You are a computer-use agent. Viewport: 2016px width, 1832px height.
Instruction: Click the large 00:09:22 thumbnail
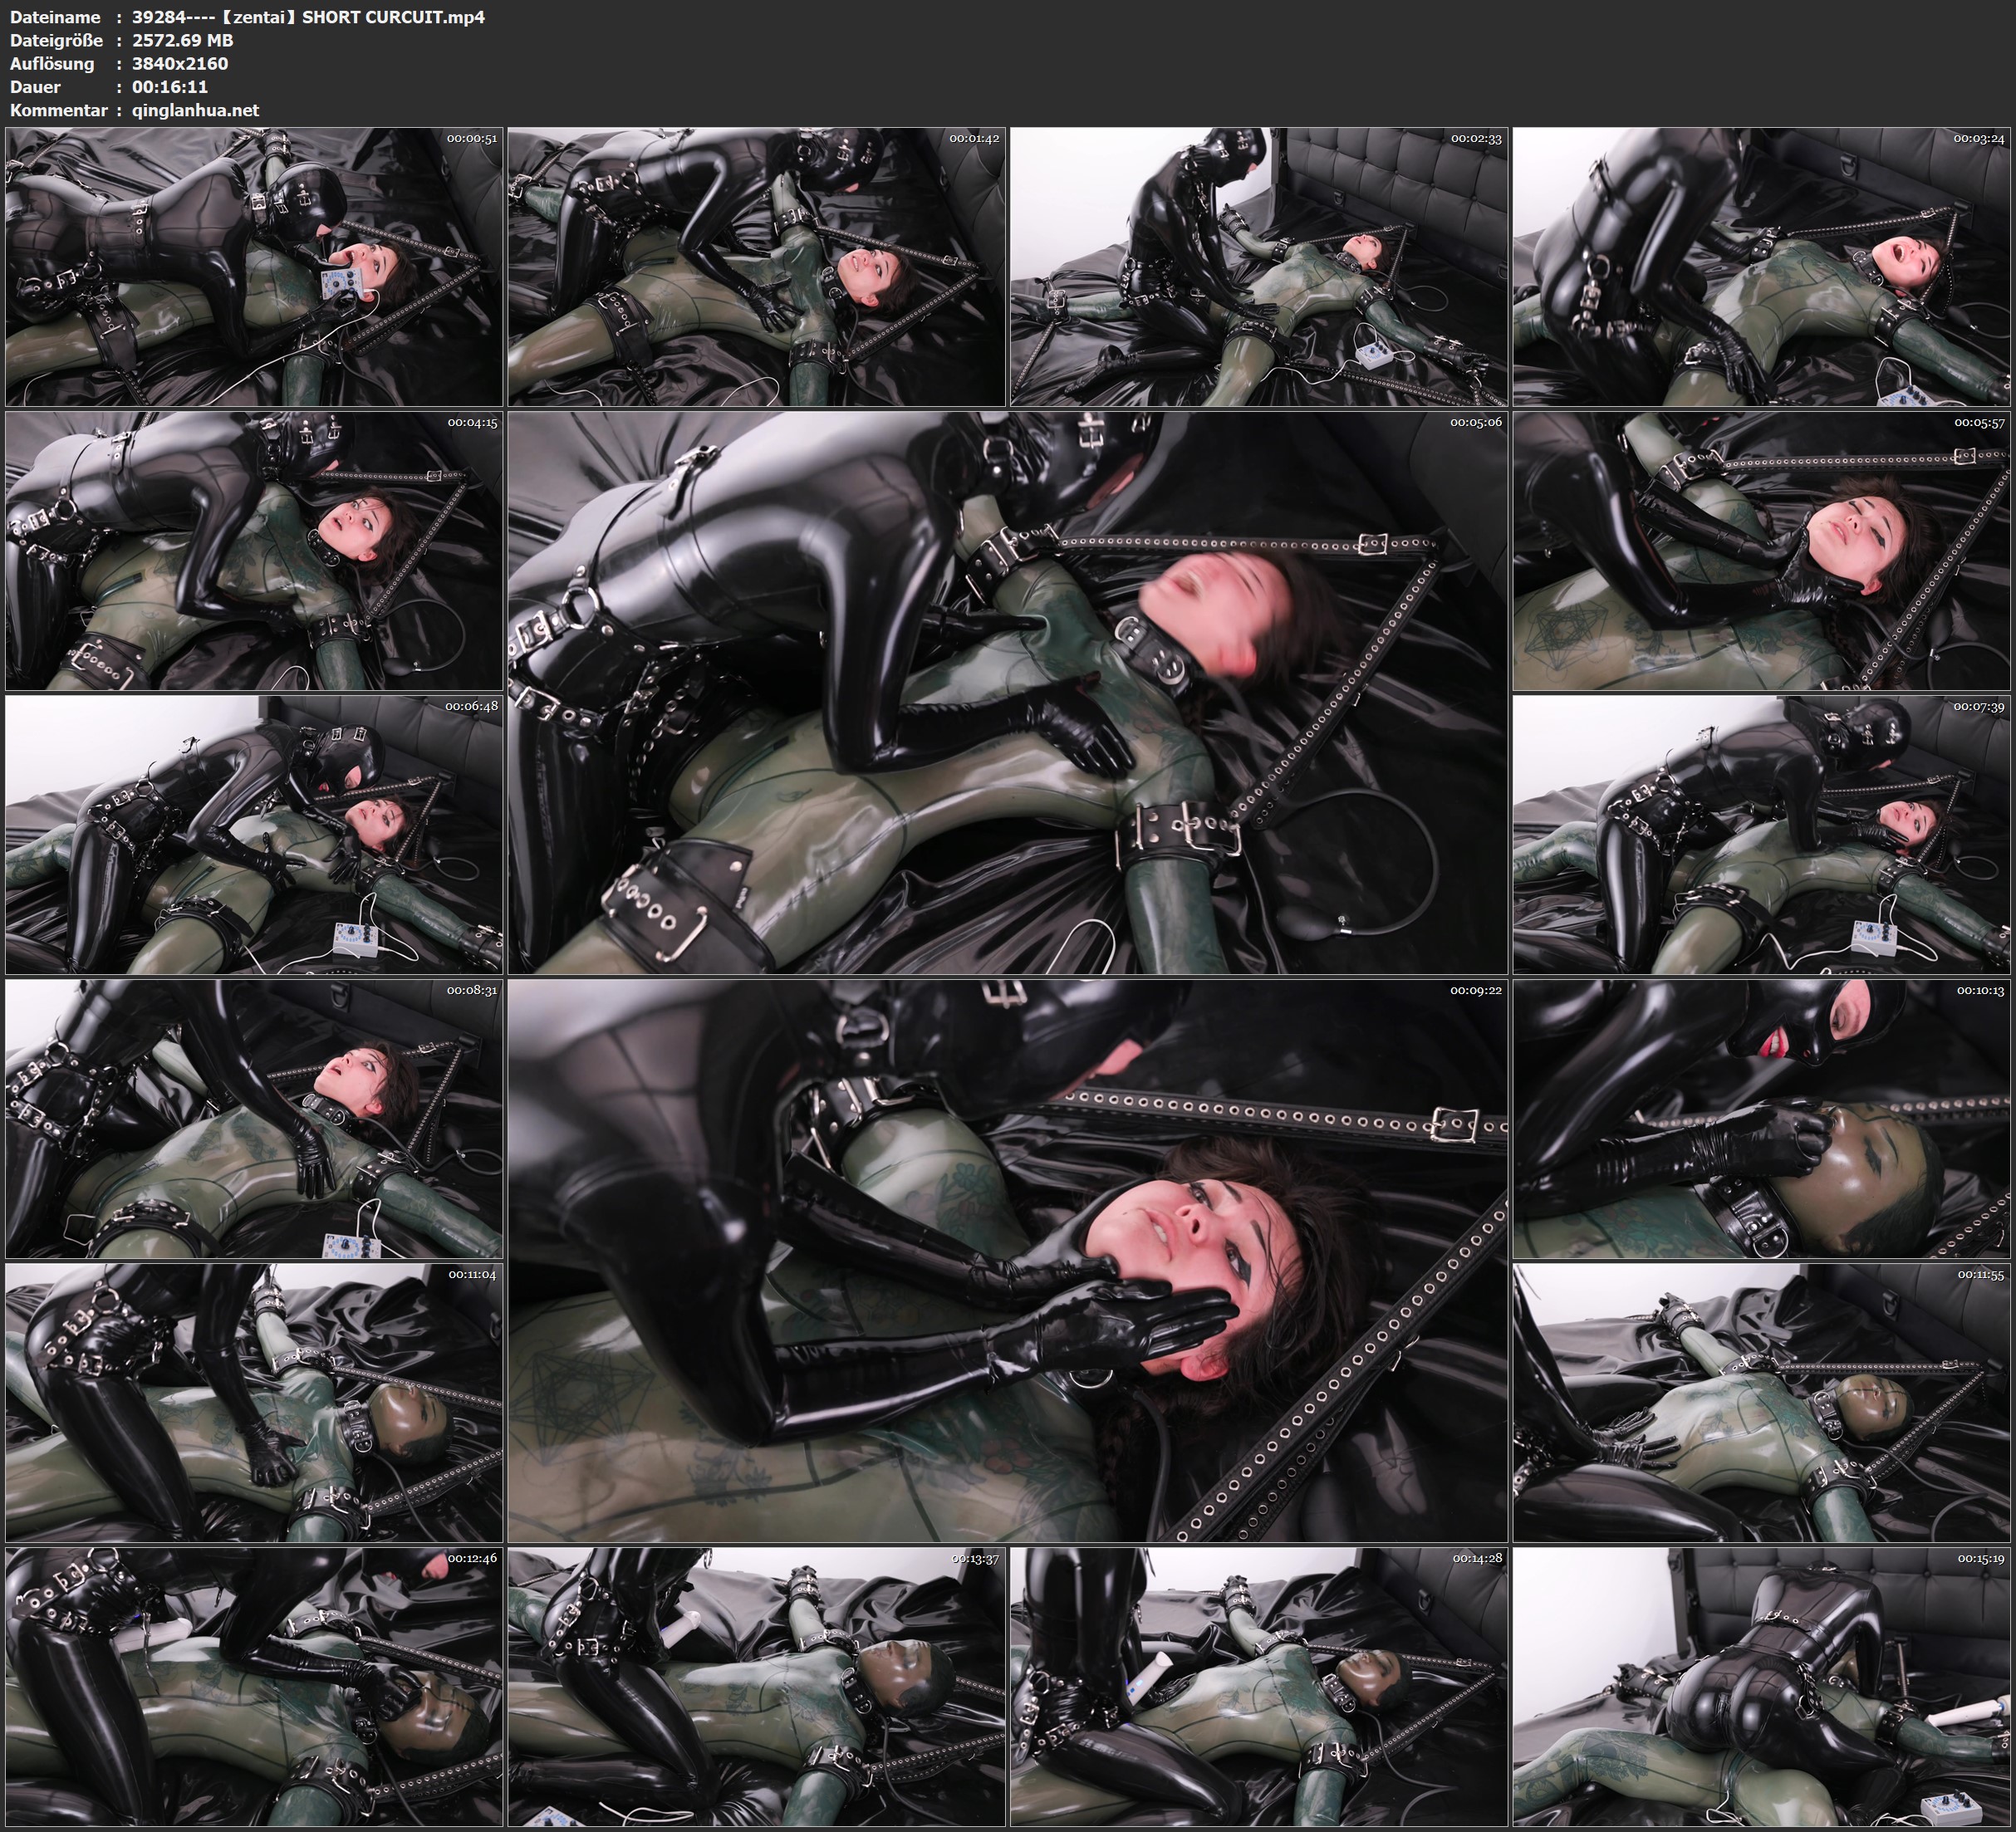coord(1007,1260)
